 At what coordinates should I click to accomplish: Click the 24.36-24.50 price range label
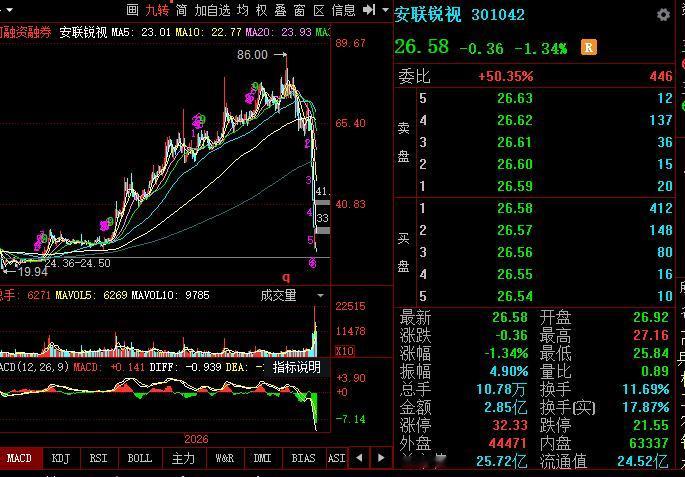pyautogui.click(x=78, y=263)
